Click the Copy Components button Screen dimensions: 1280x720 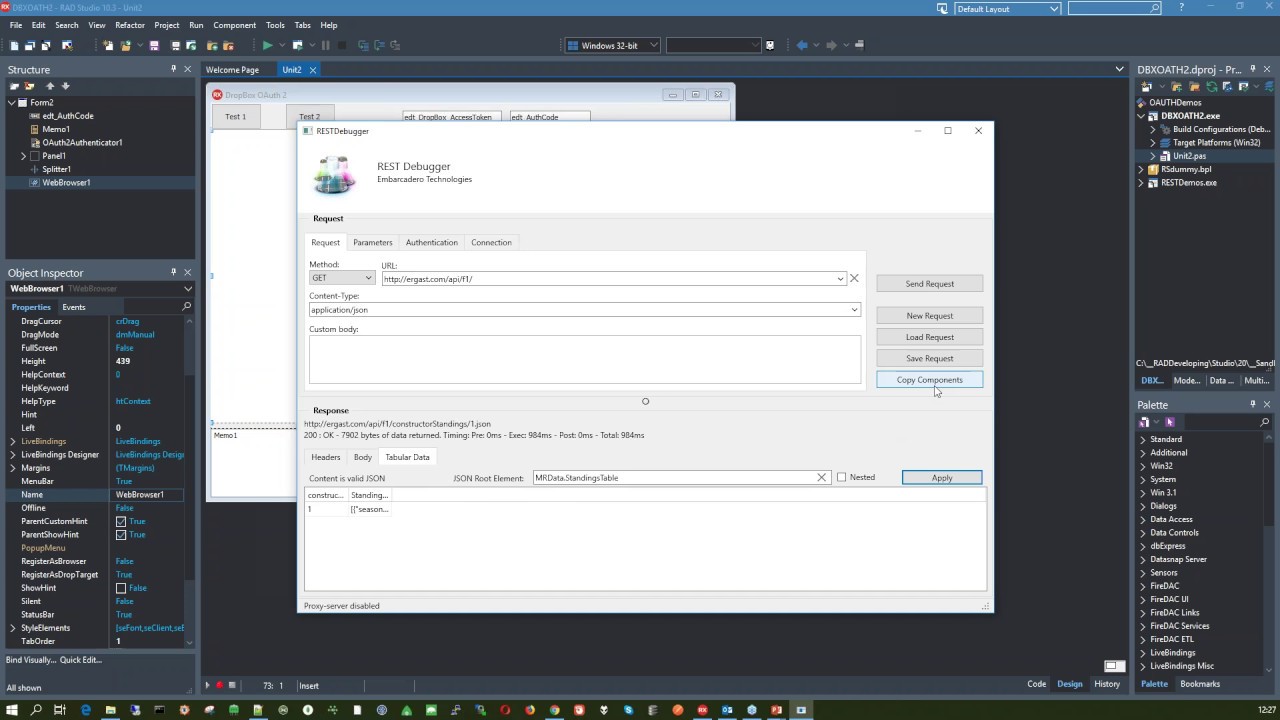930,380
